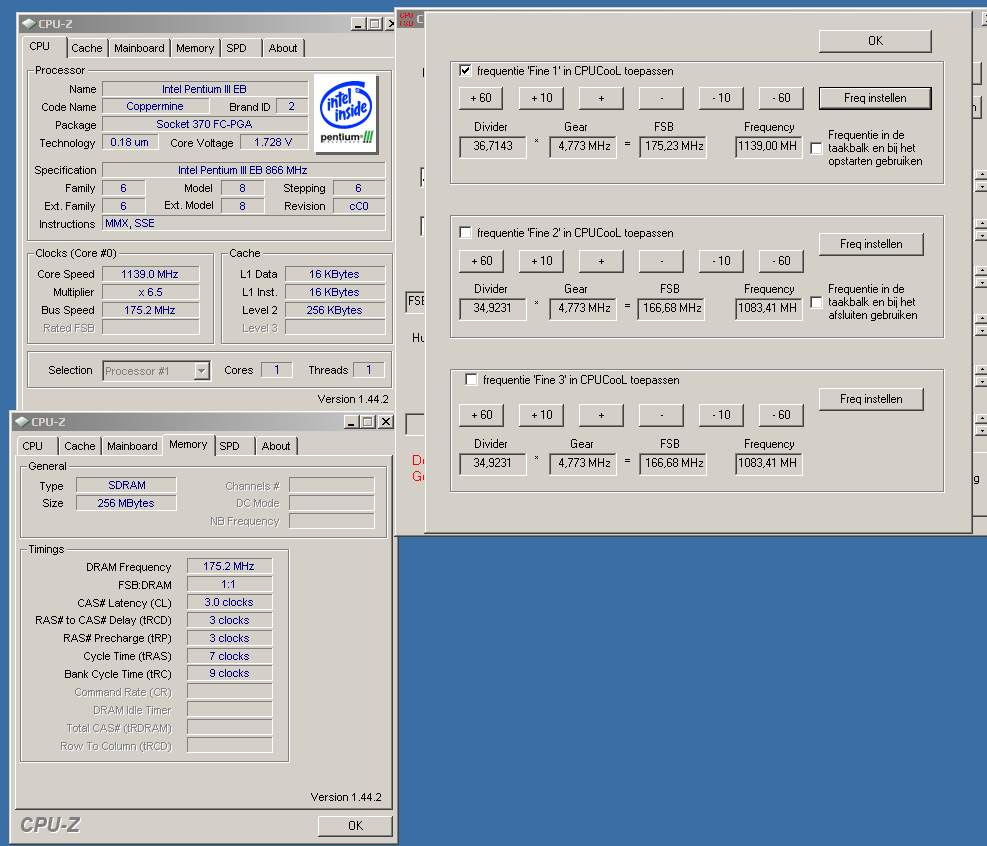Switch to About tab in lower CPU-Z window
This screenshot has width=987, height=846.
[x=276, y=446]
